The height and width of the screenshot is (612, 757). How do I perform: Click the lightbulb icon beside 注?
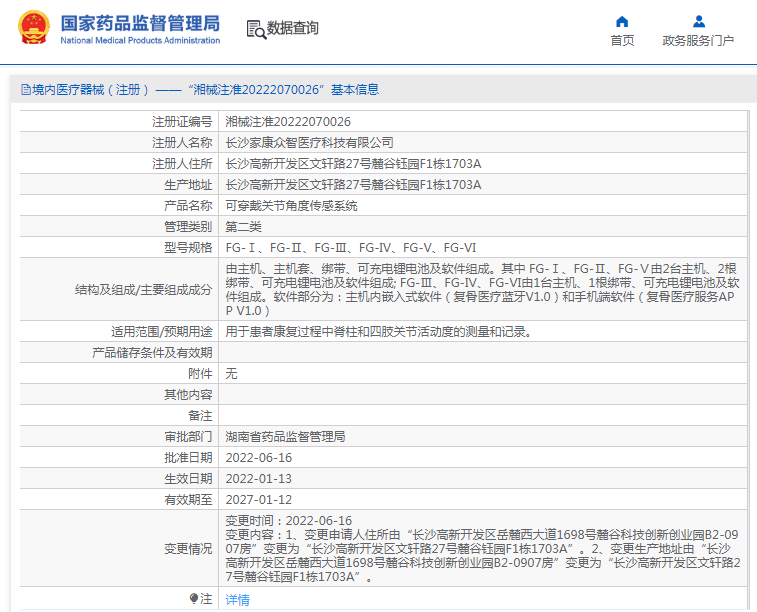click(x=194, y=599)
